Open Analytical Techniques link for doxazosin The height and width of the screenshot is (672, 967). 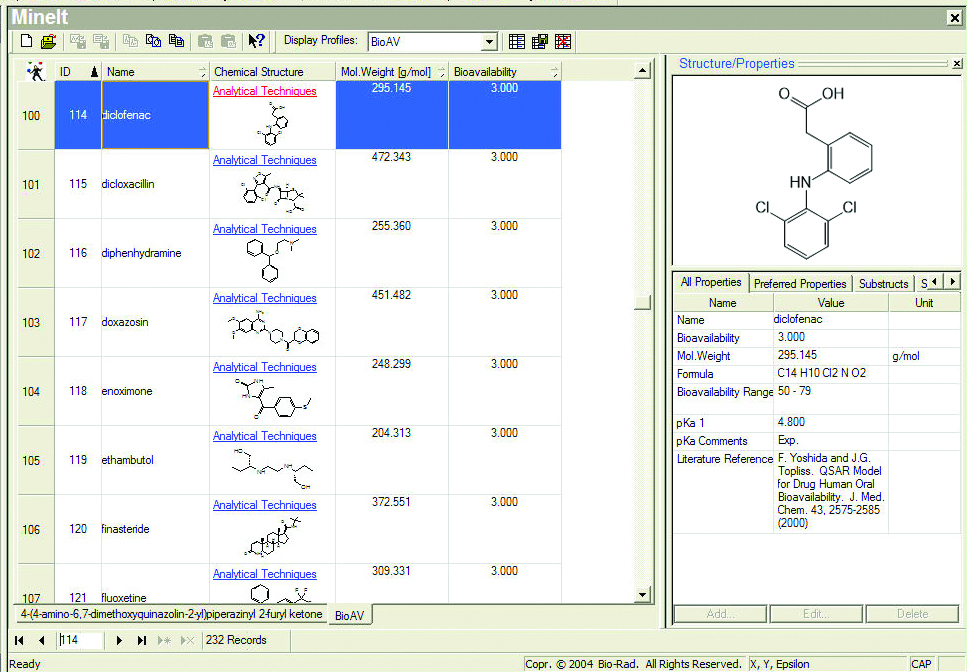pos(264,298)
